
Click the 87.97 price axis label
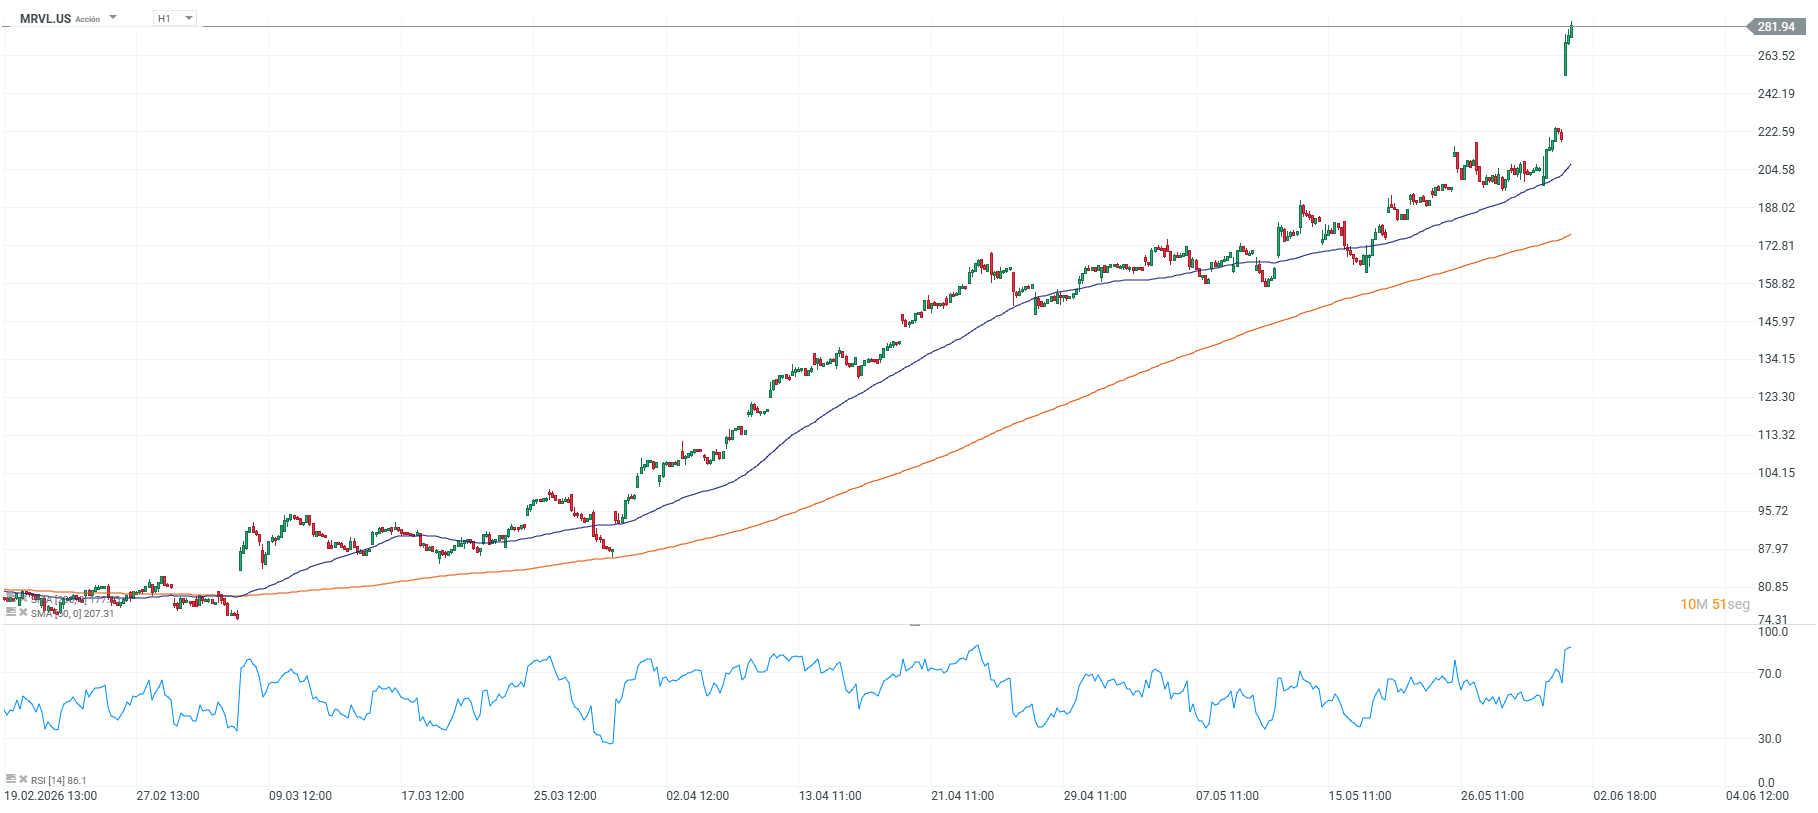click(x=1773, y=549)
